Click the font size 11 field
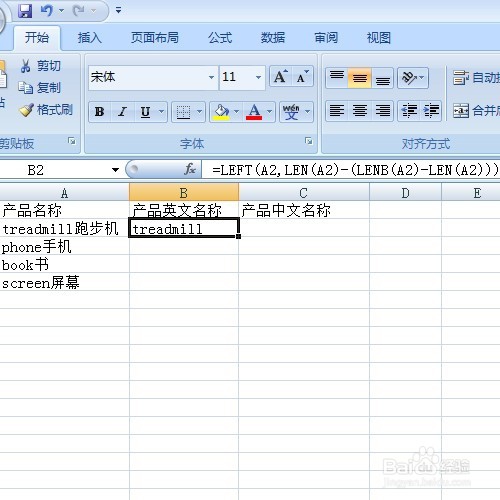Screen dimensions: 500x500 click(x=237, y=77)
